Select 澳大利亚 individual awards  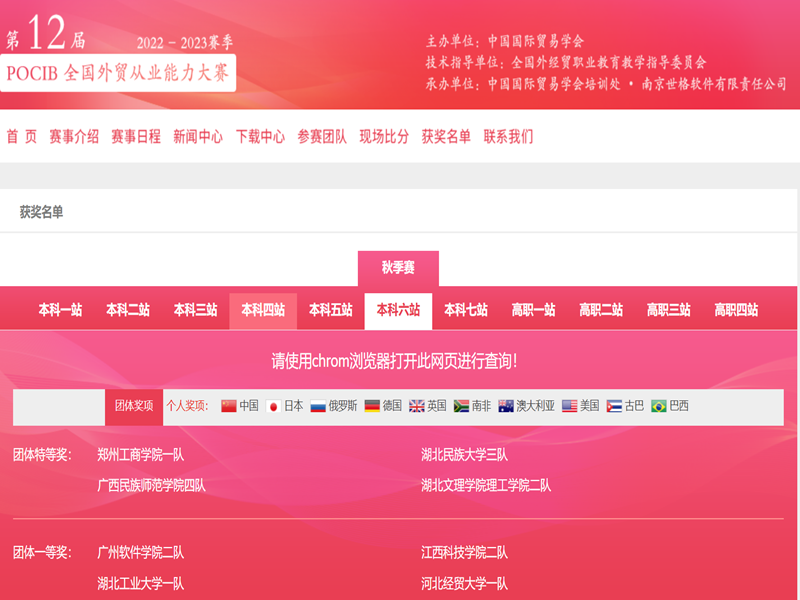click(x=536, y=406)
